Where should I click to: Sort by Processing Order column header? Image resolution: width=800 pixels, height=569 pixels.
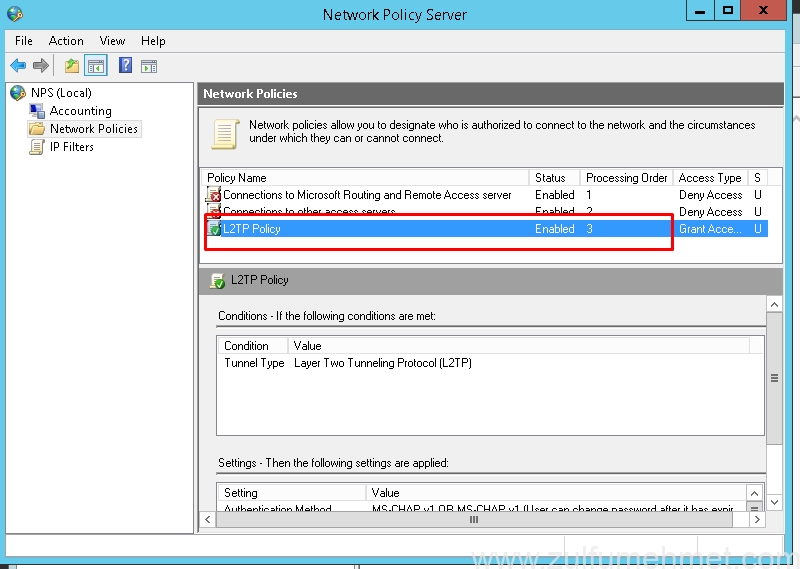tap(627, 178)
